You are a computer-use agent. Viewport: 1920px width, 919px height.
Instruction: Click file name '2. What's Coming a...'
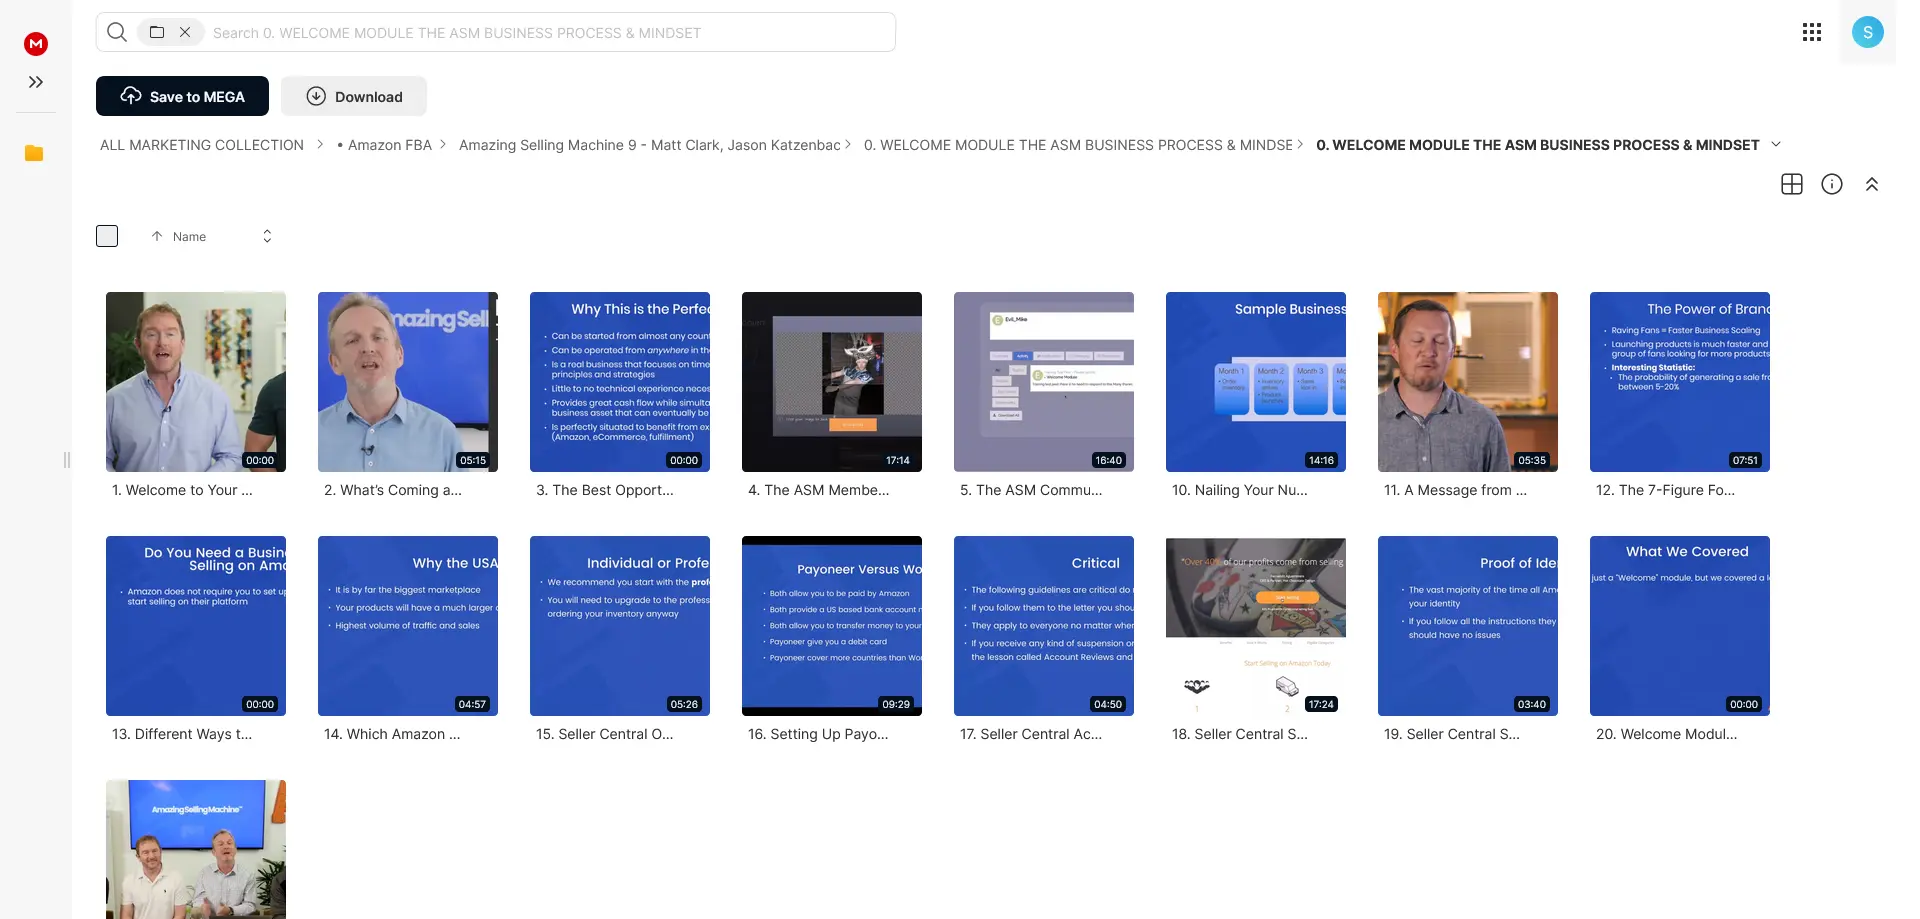(393, 490)
